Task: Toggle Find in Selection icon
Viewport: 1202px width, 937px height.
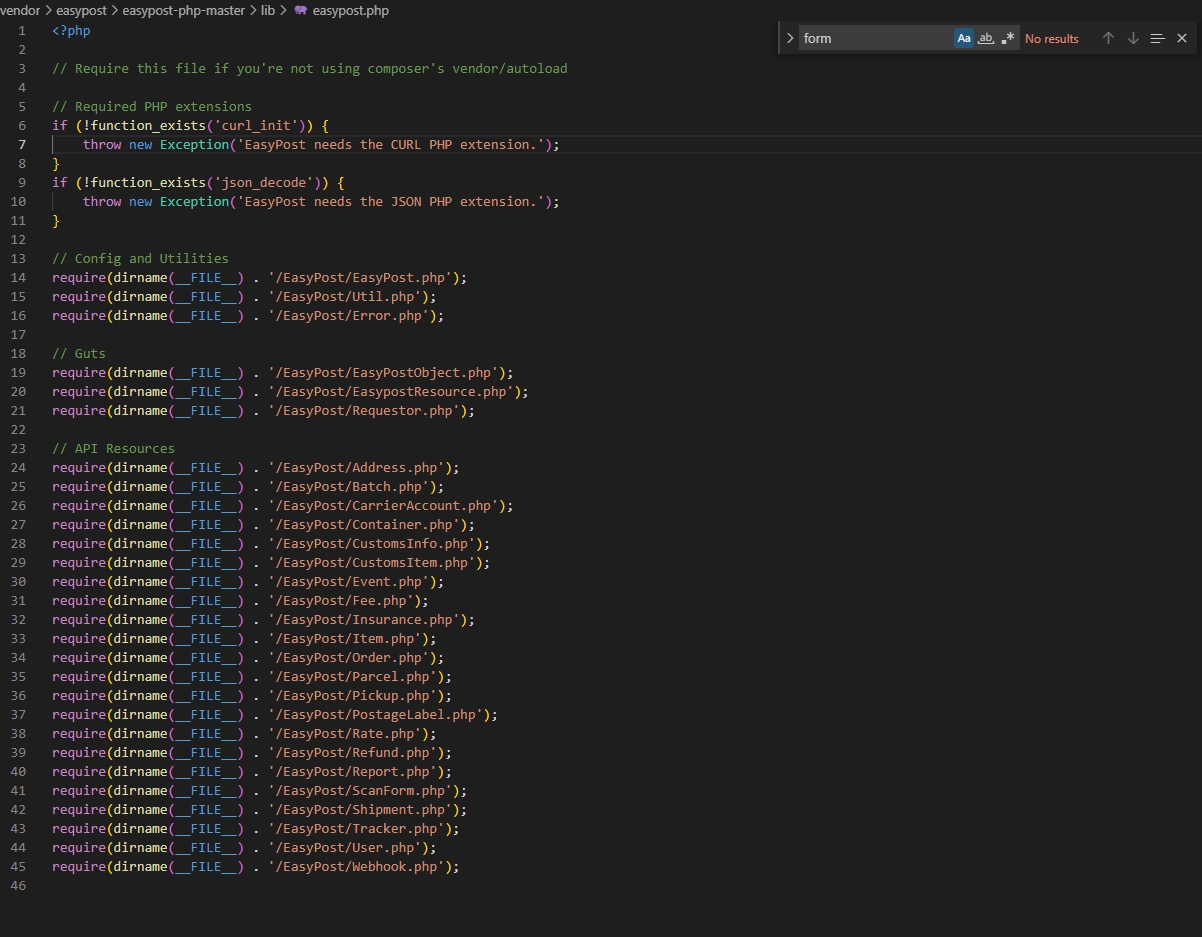Action: pyautogui.click(x=1157, y=38)
